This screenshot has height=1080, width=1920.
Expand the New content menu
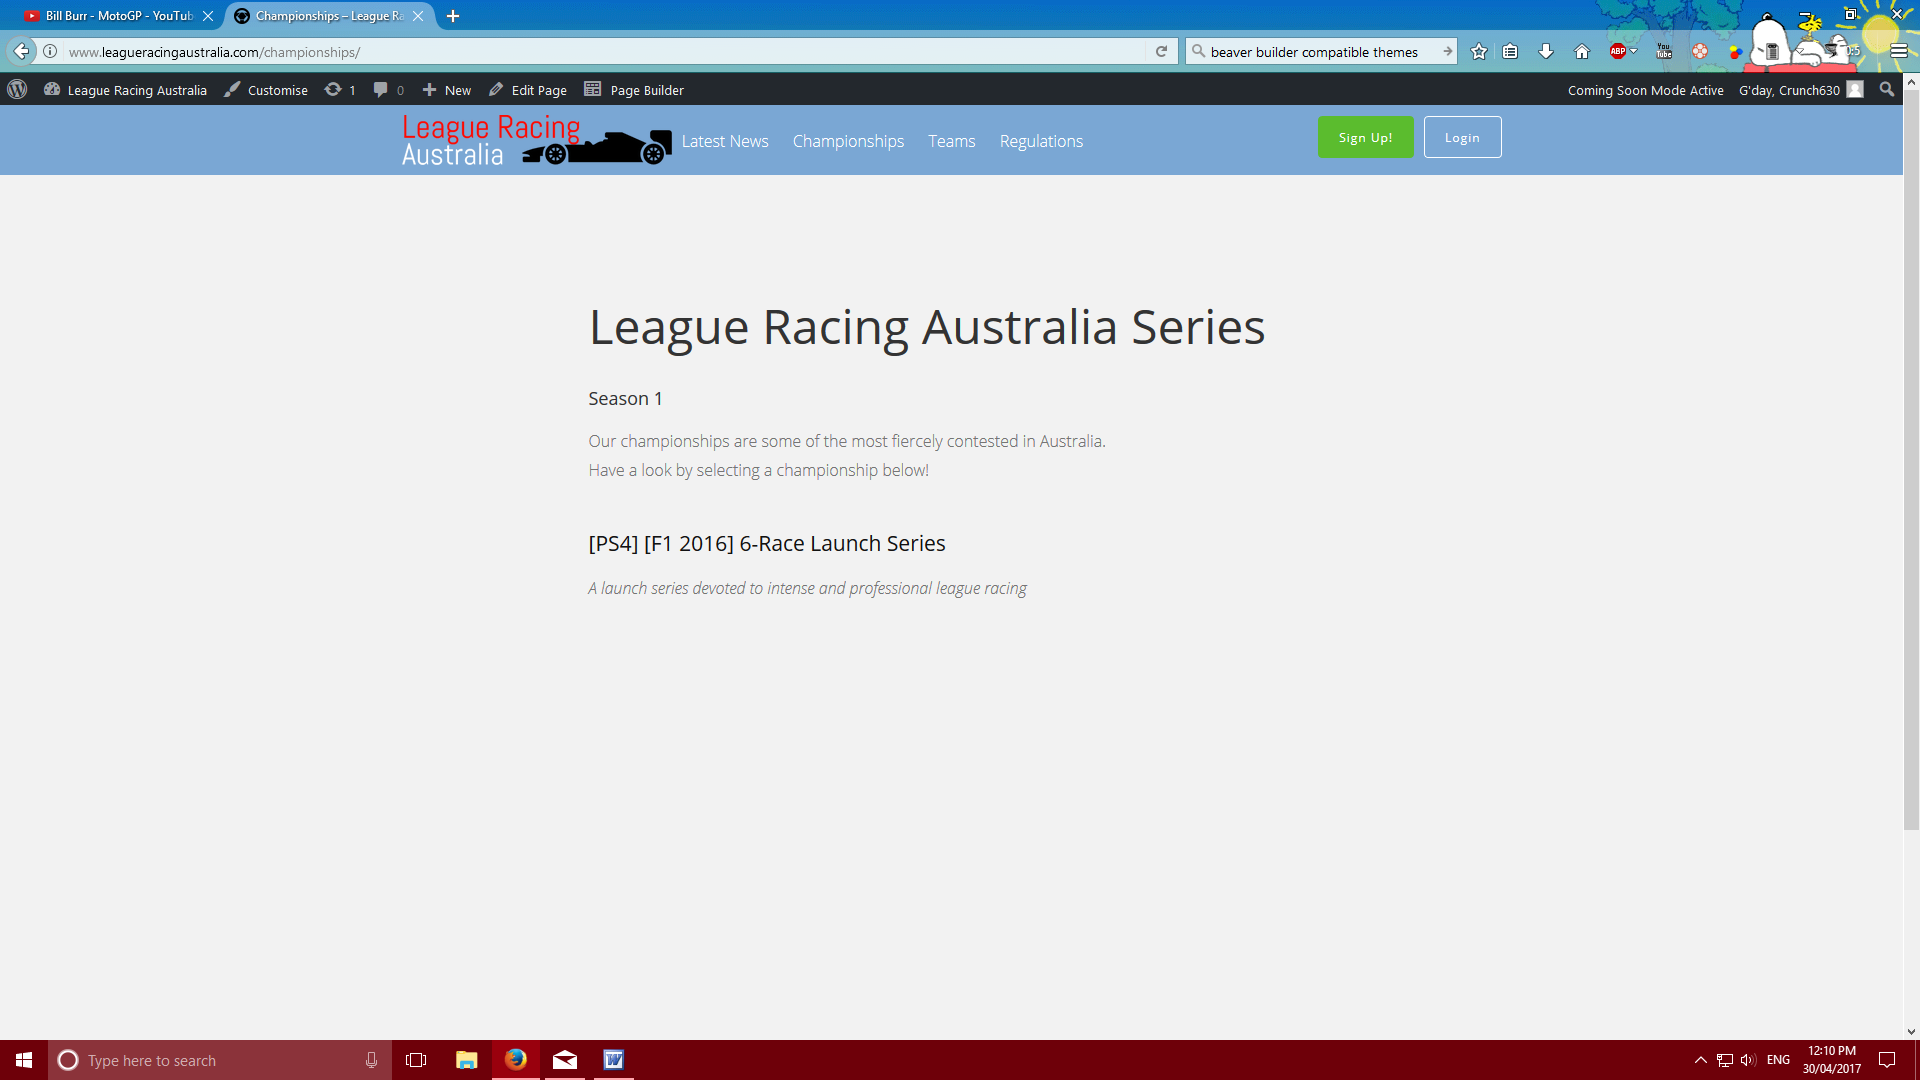[447, 90]
